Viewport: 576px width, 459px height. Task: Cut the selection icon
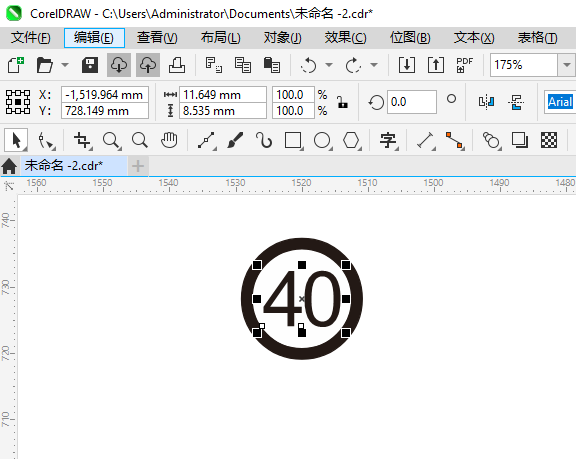pos(213,65)
